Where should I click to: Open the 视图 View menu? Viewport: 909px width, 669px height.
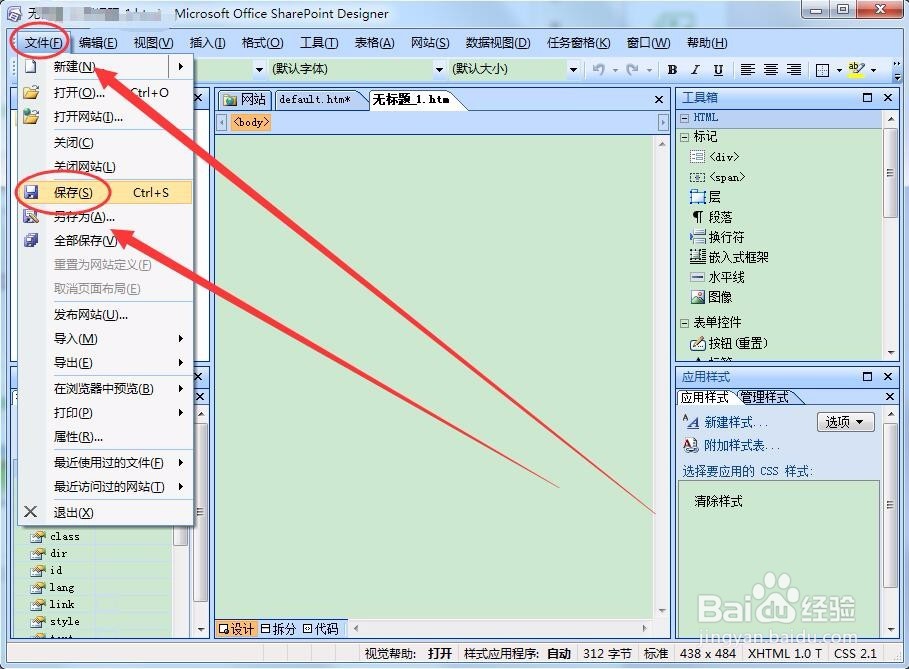[154, 43]
